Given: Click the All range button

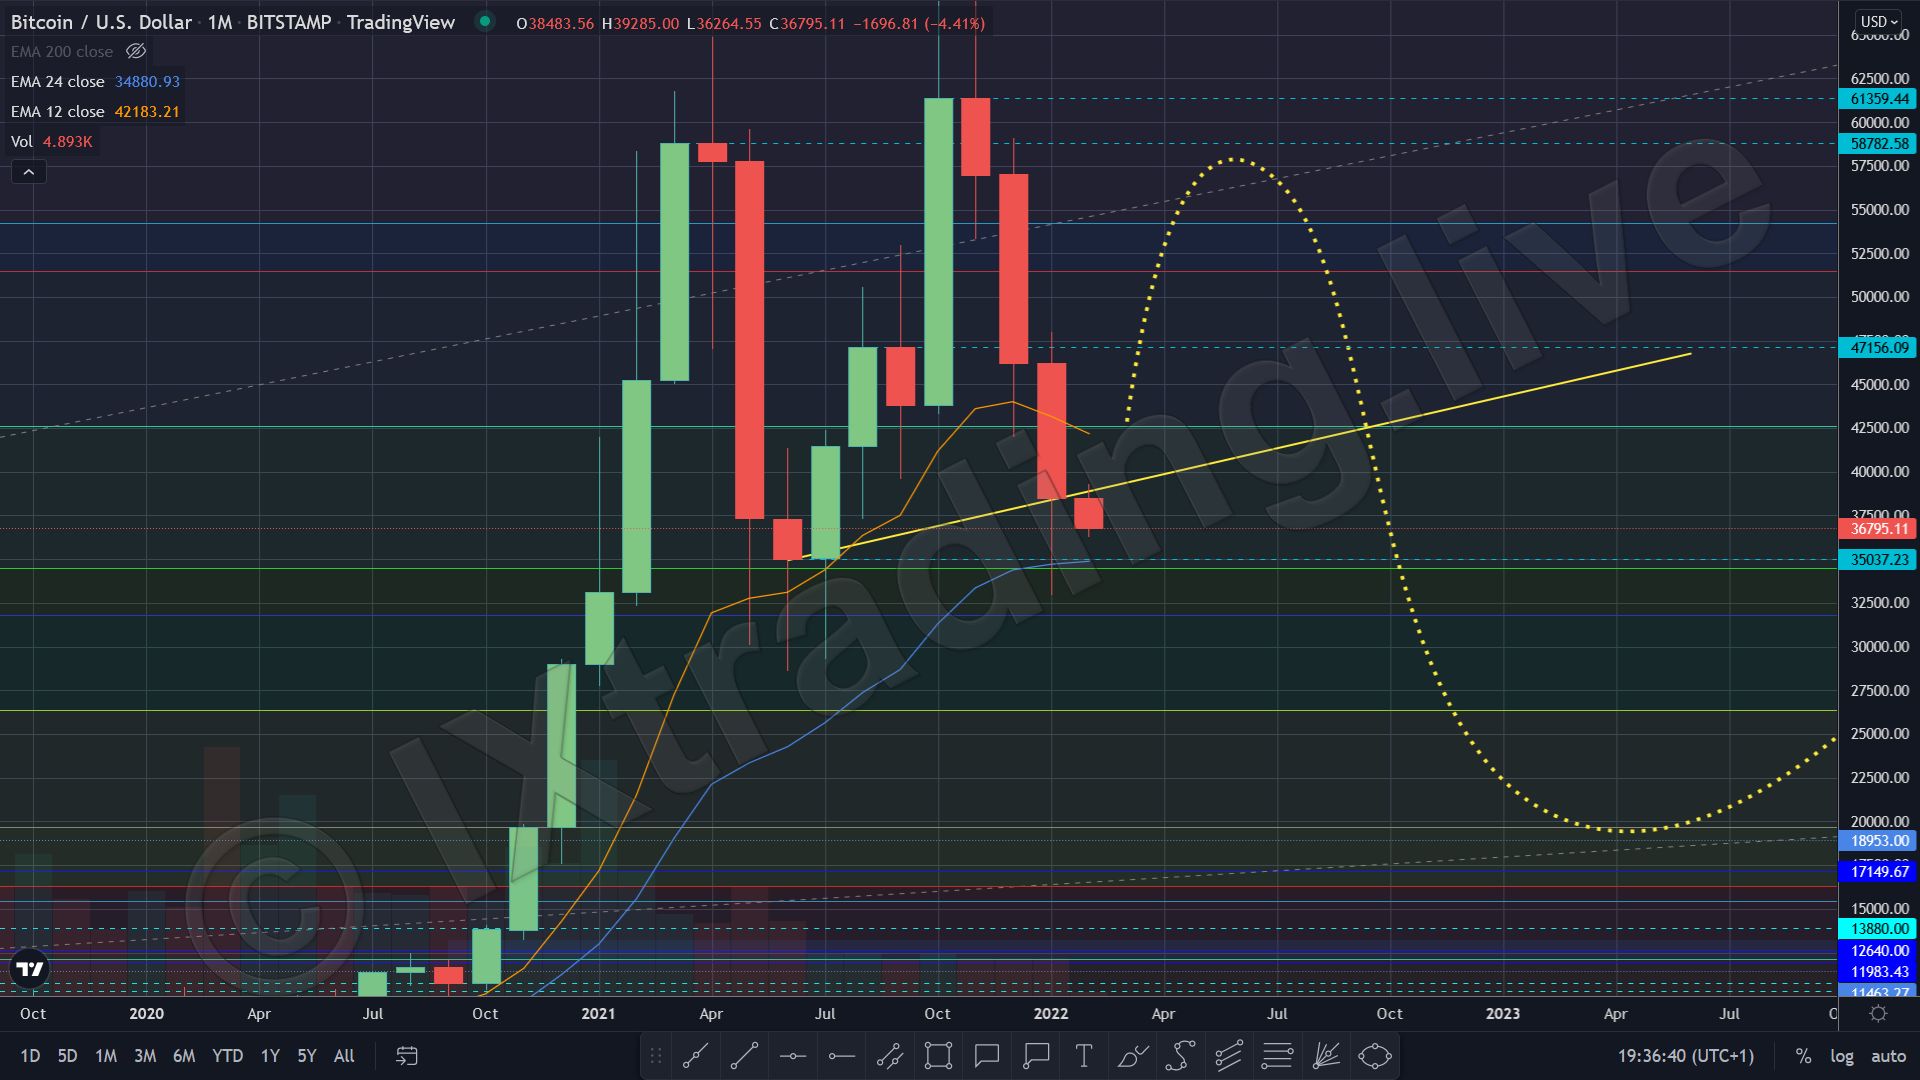Looking at the screenshot, I should coord(344,1056).
